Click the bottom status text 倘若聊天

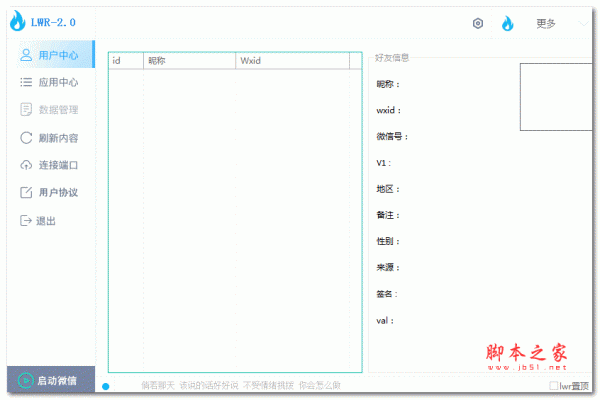coord(158,385)
